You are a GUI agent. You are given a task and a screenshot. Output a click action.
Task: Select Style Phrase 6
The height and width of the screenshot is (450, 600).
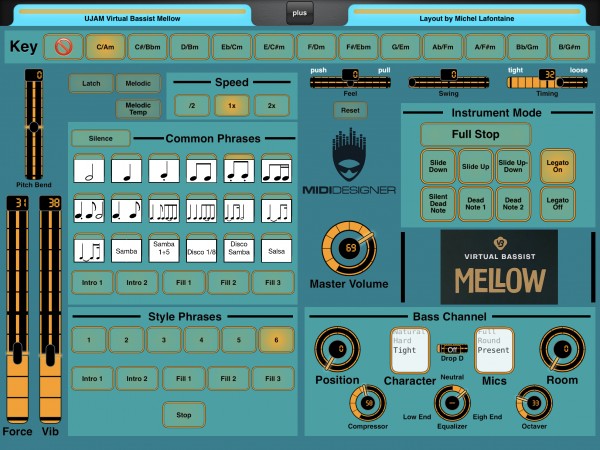(276, 340)
